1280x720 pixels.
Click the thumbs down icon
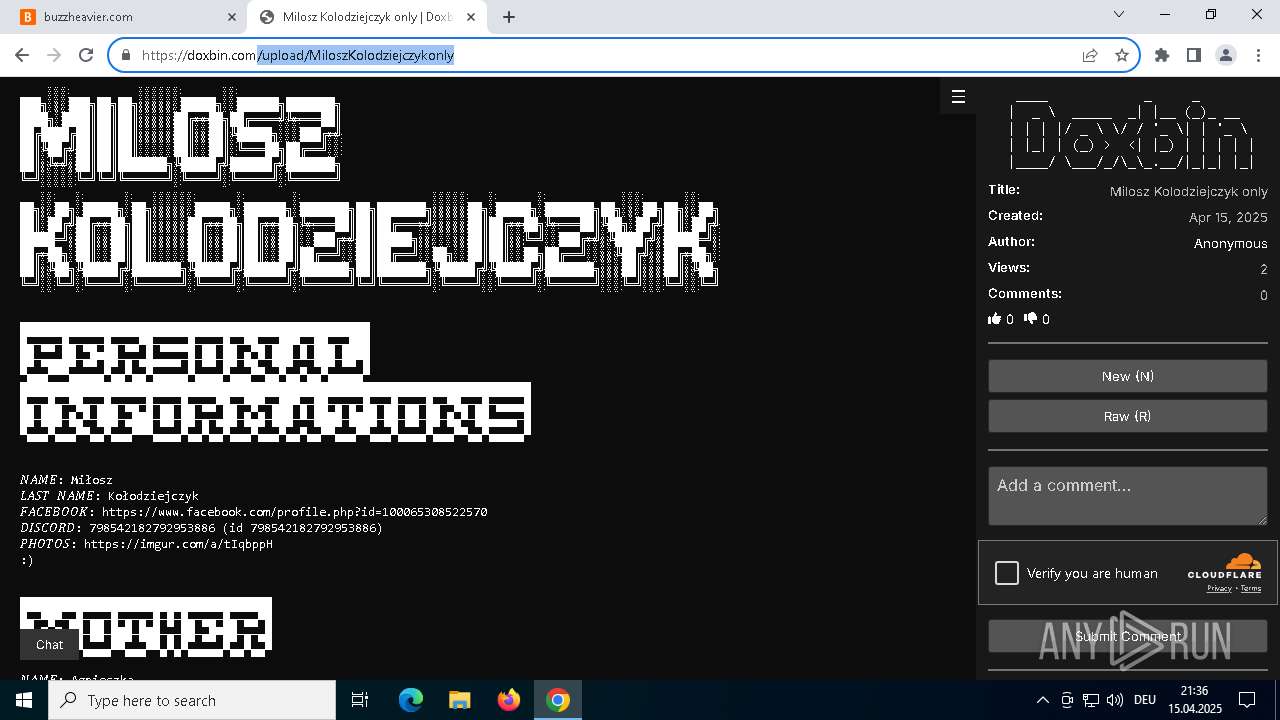click(x=1031, y=319)
